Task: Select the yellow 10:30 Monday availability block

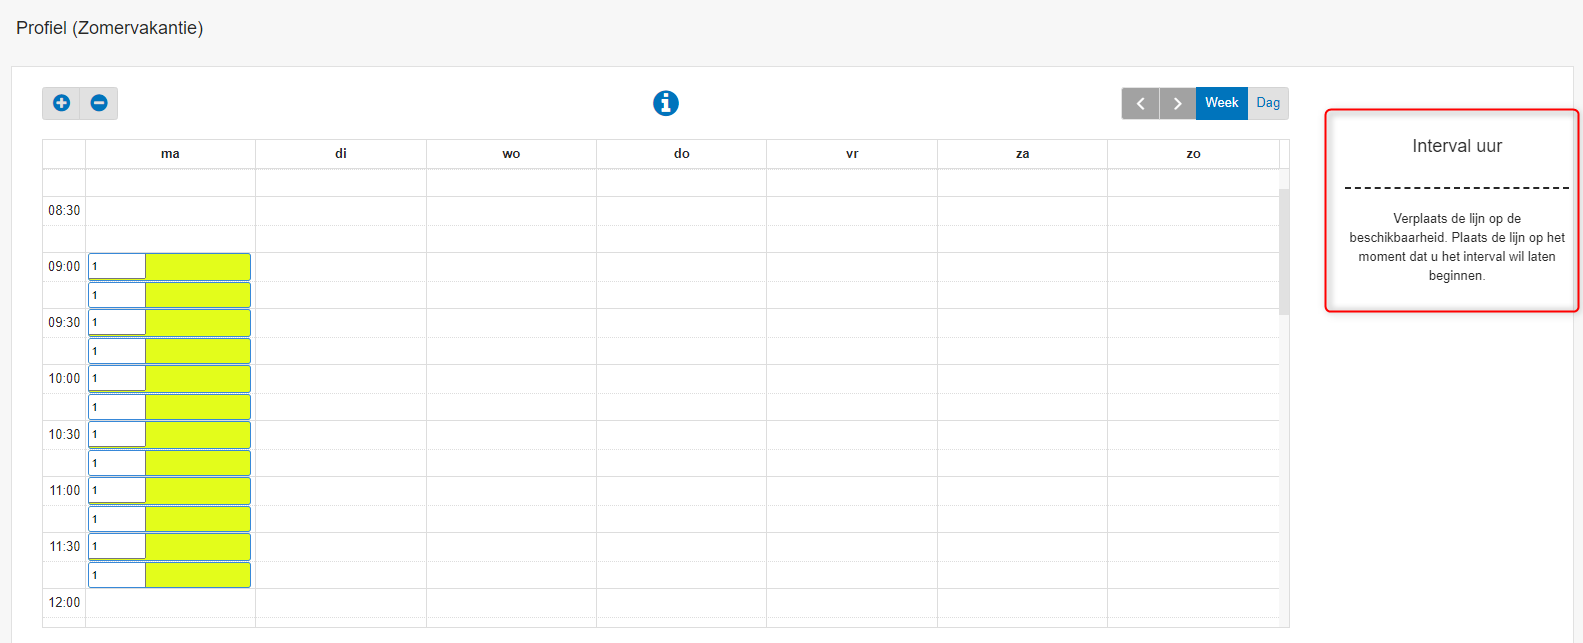Action: 197,435
